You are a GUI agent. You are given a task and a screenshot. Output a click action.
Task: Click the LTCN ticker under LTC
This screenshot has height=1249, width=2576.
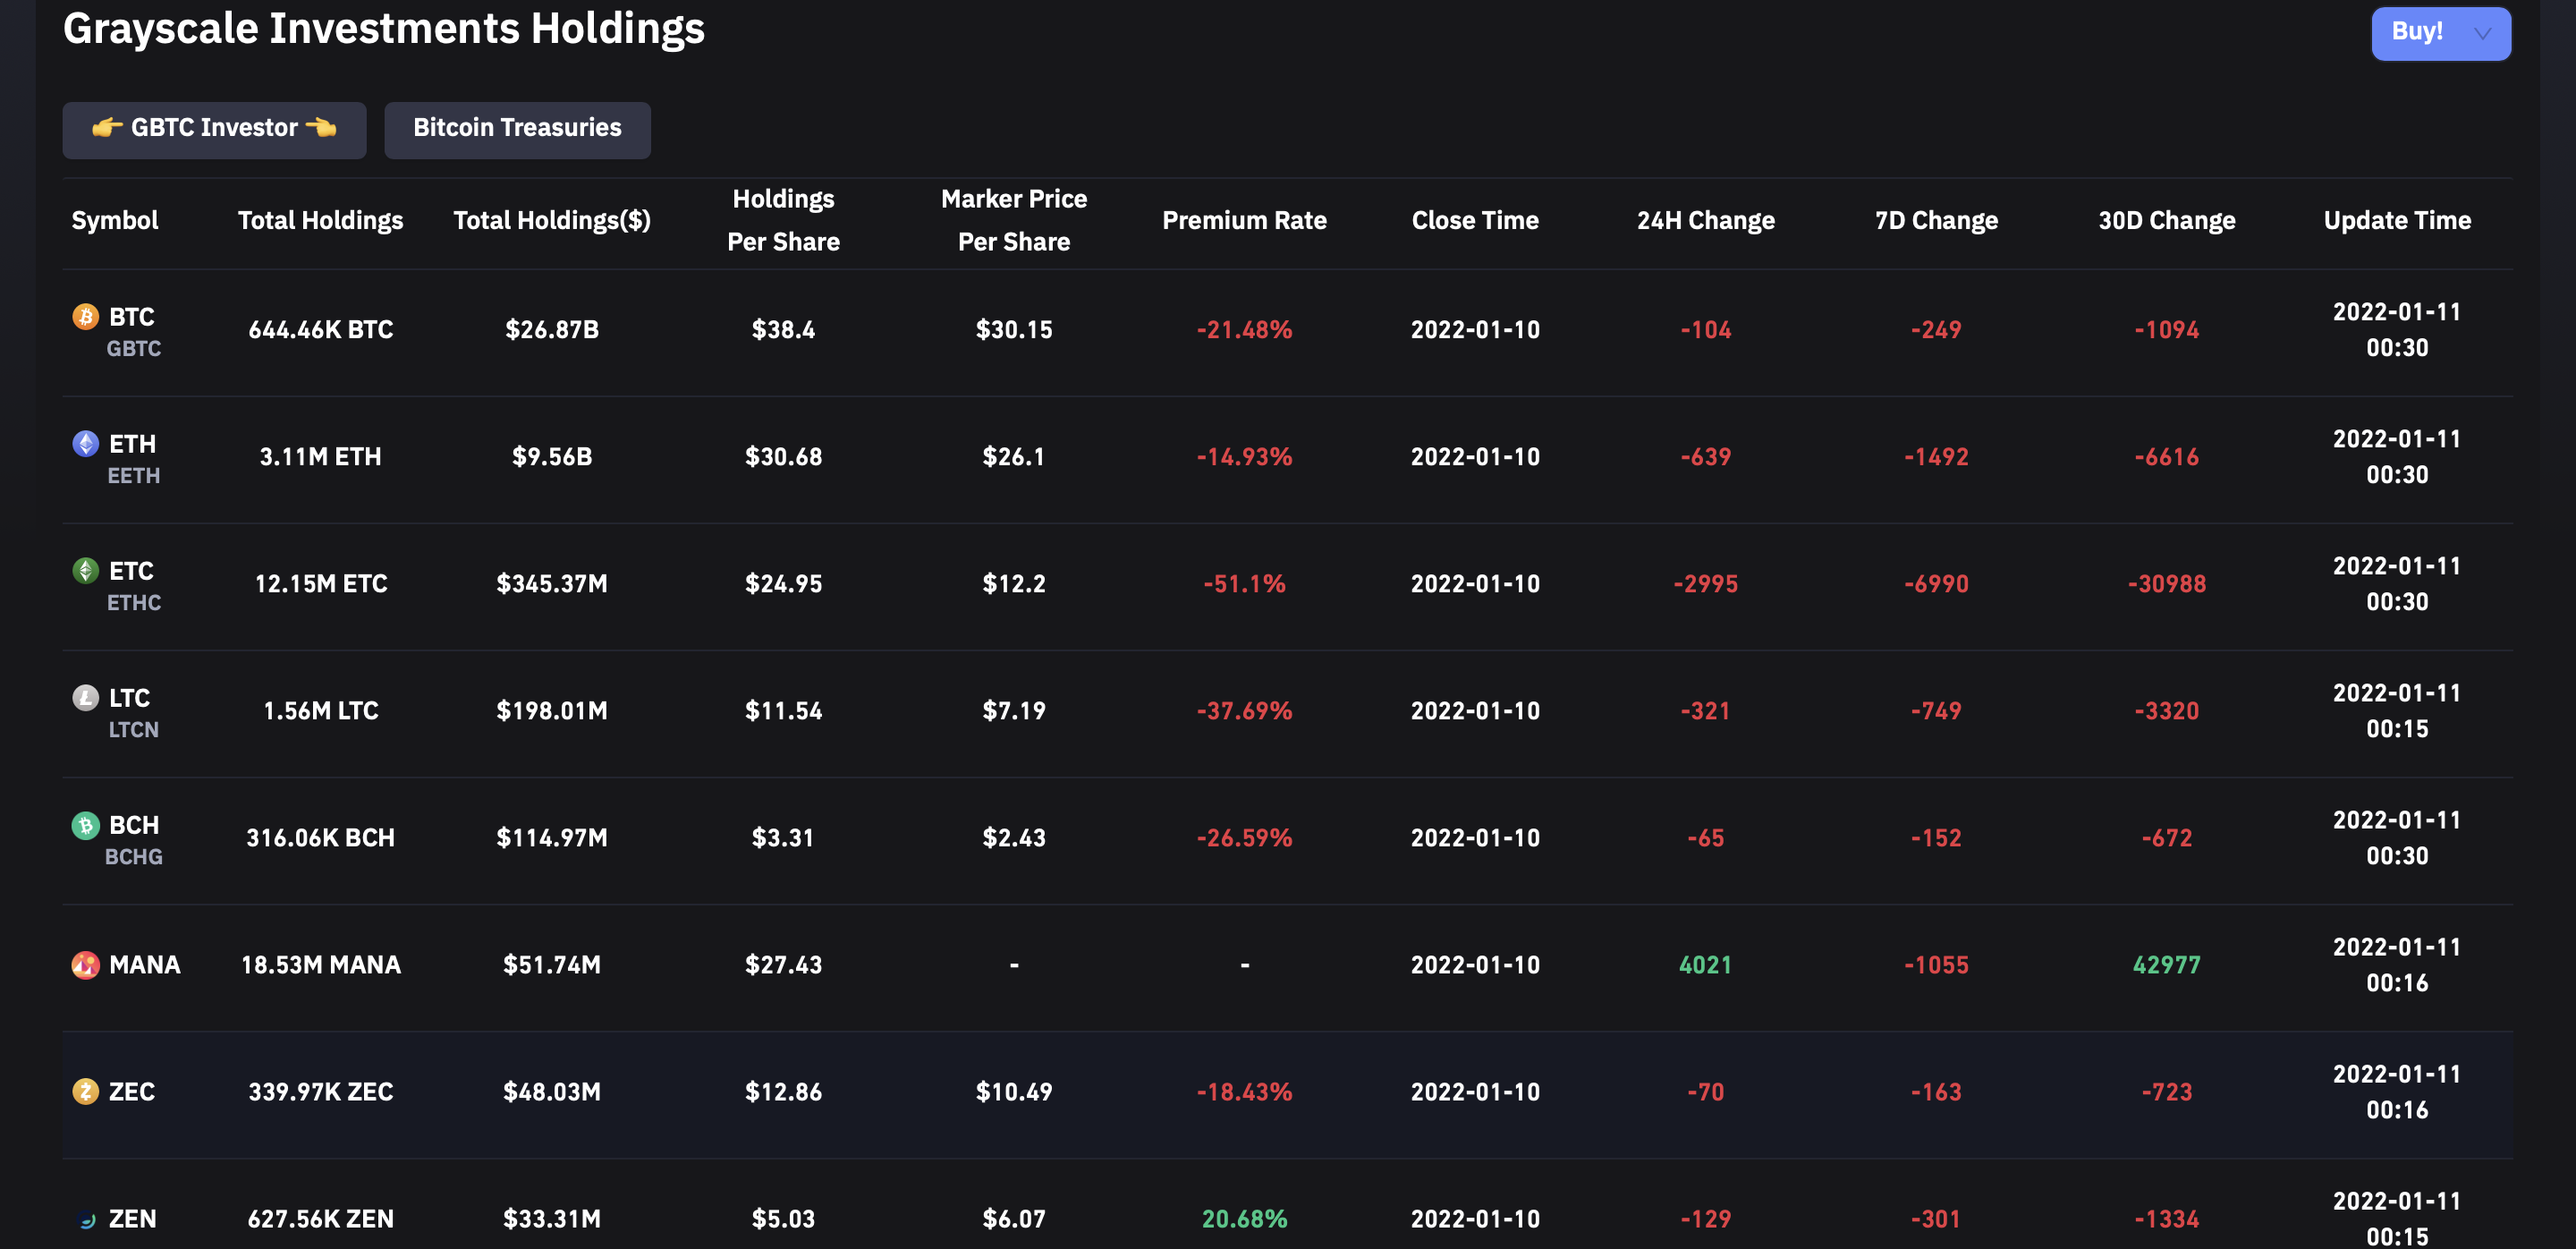pos(133,730)
